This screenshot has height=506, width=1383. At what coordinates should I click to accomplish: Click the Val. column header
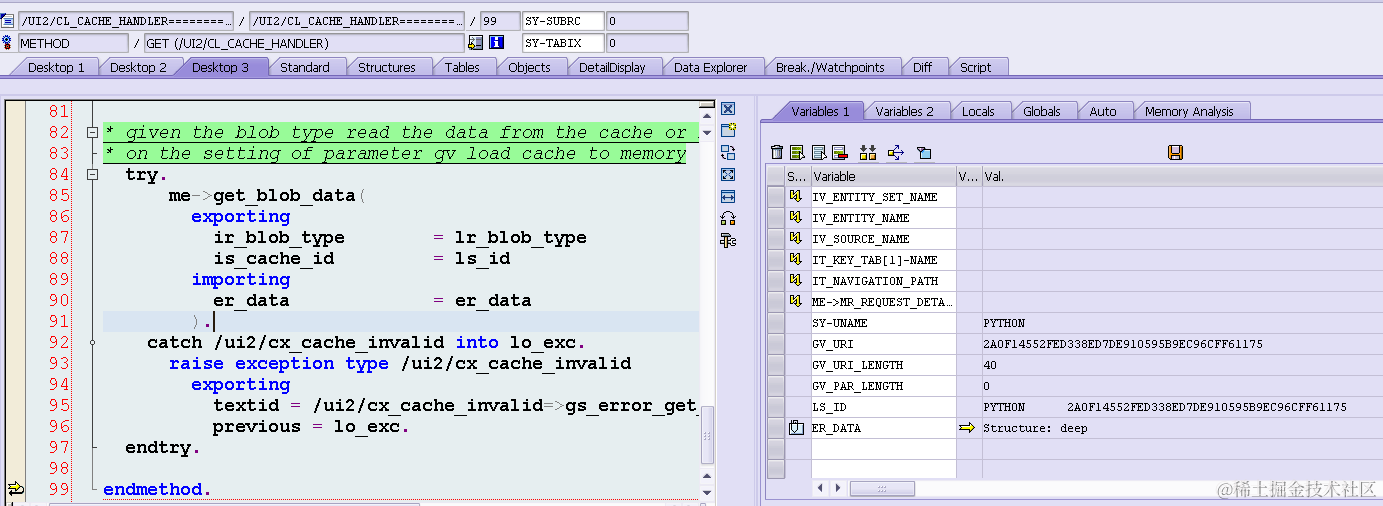tap(1182, 176)
